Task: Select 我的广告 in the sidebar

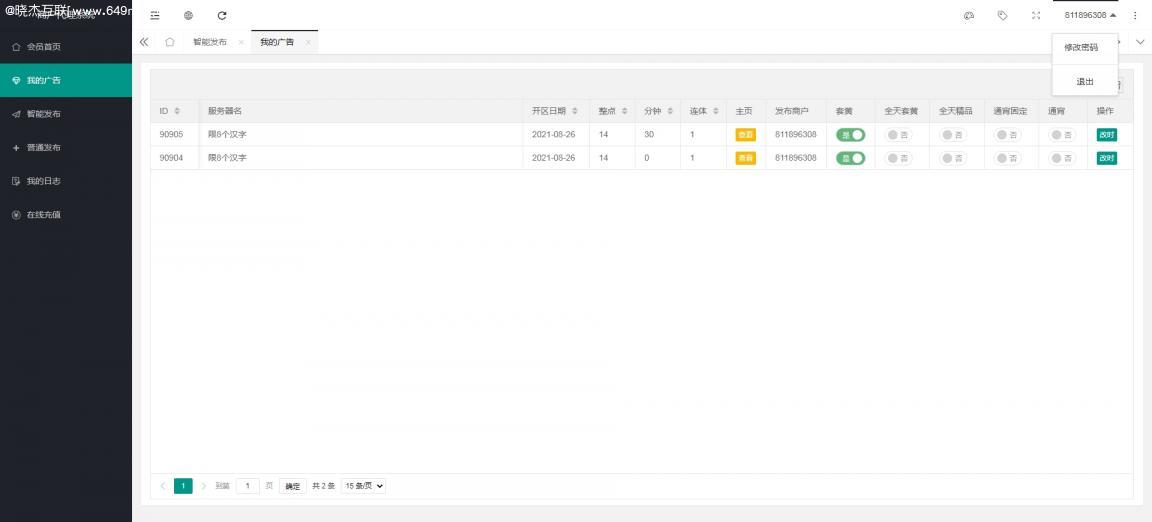Action: (66, 80)
